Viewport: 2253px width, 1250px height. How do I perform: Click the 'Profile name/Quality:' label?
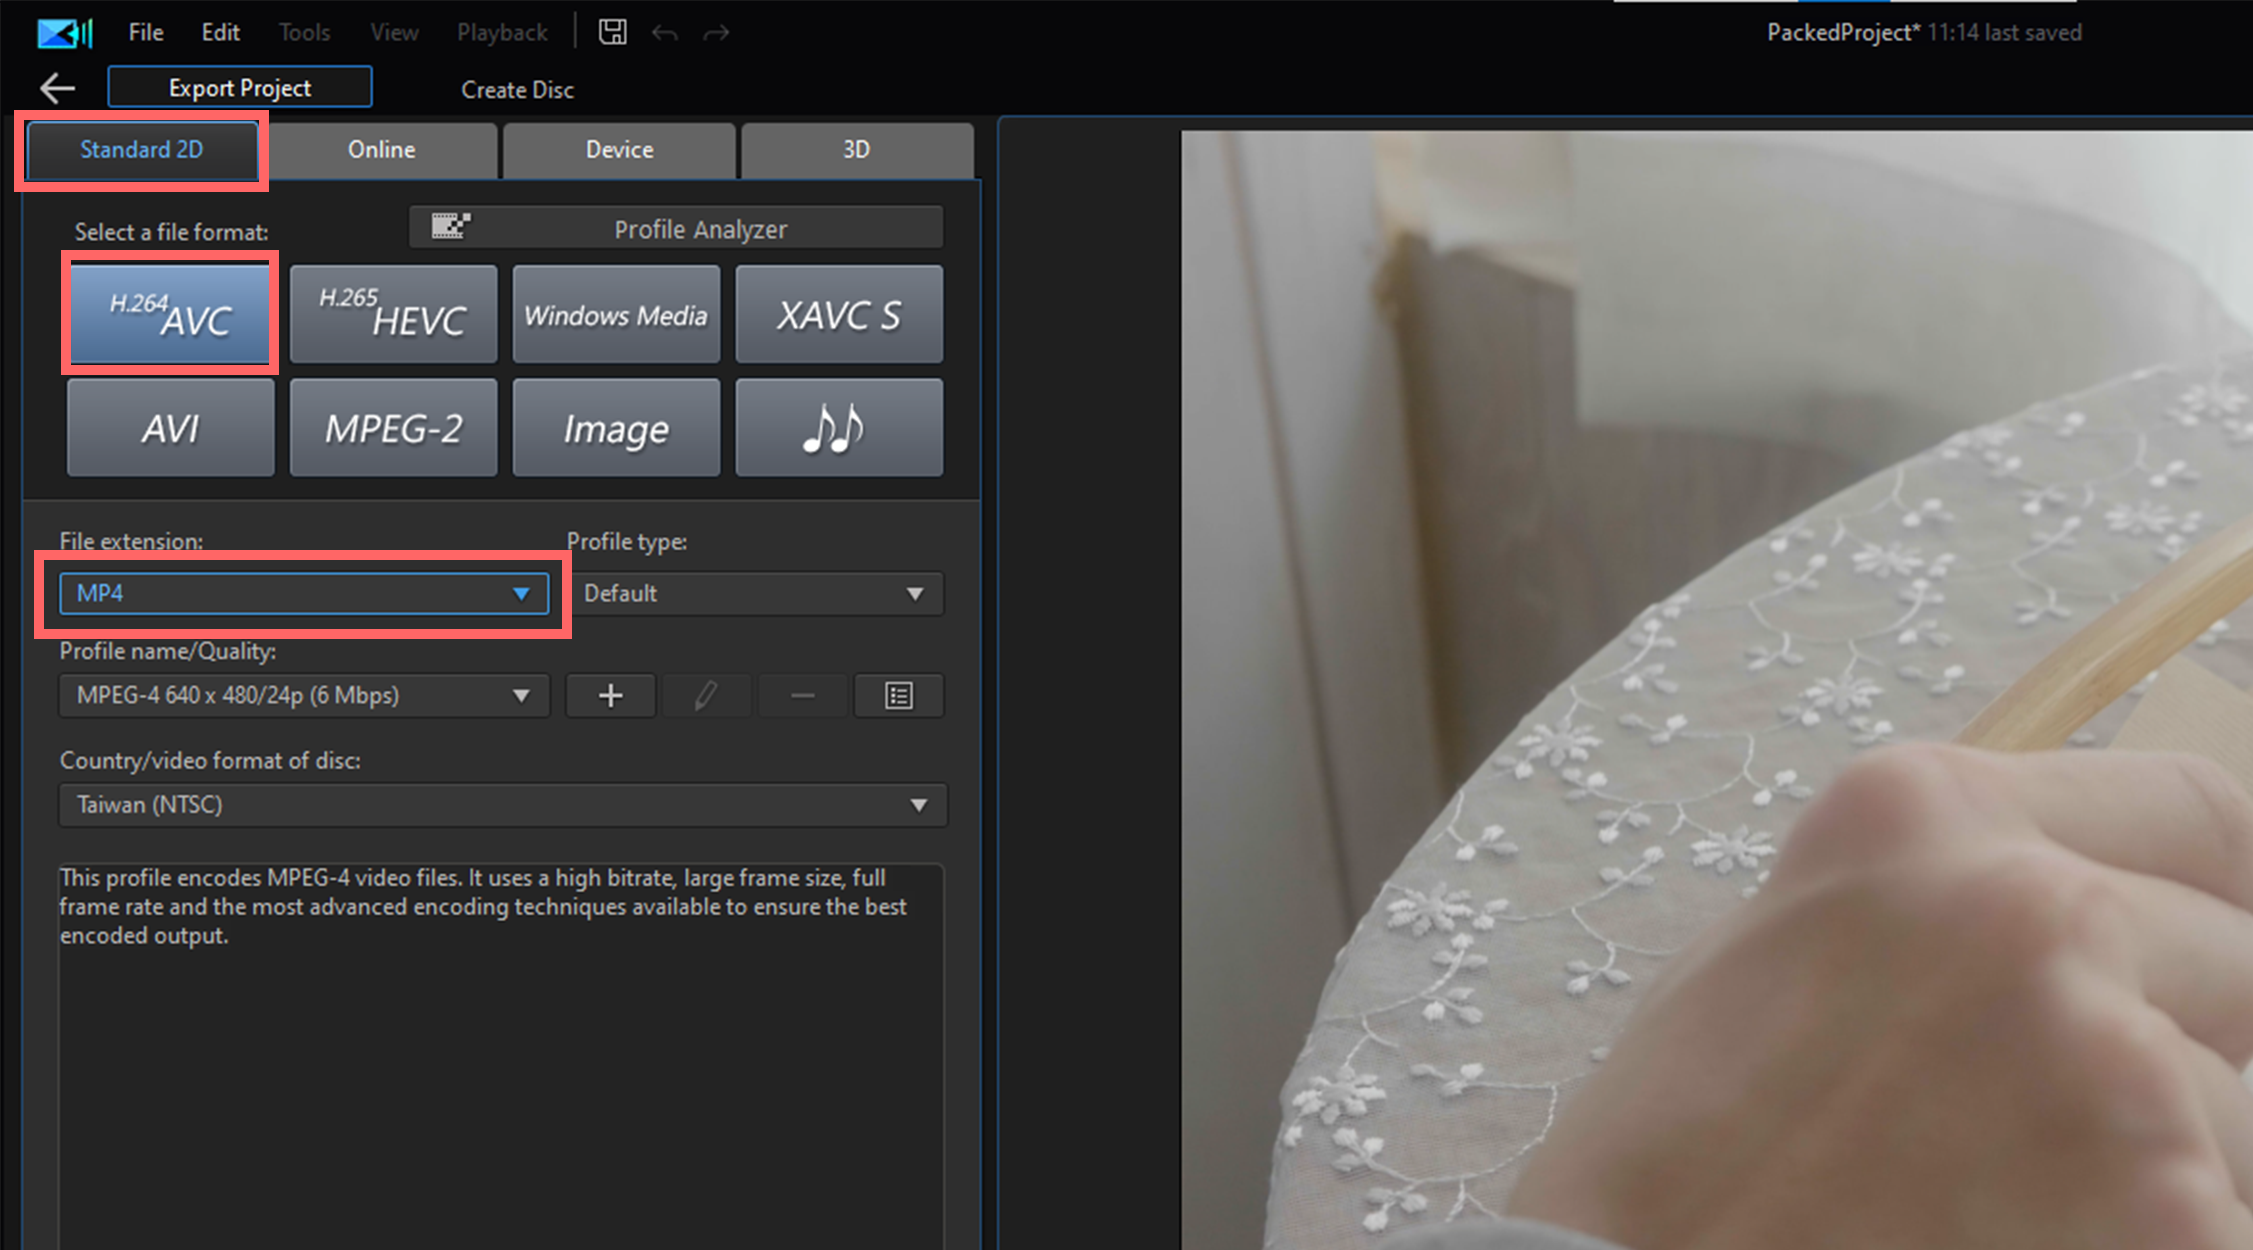pos(168,651)
